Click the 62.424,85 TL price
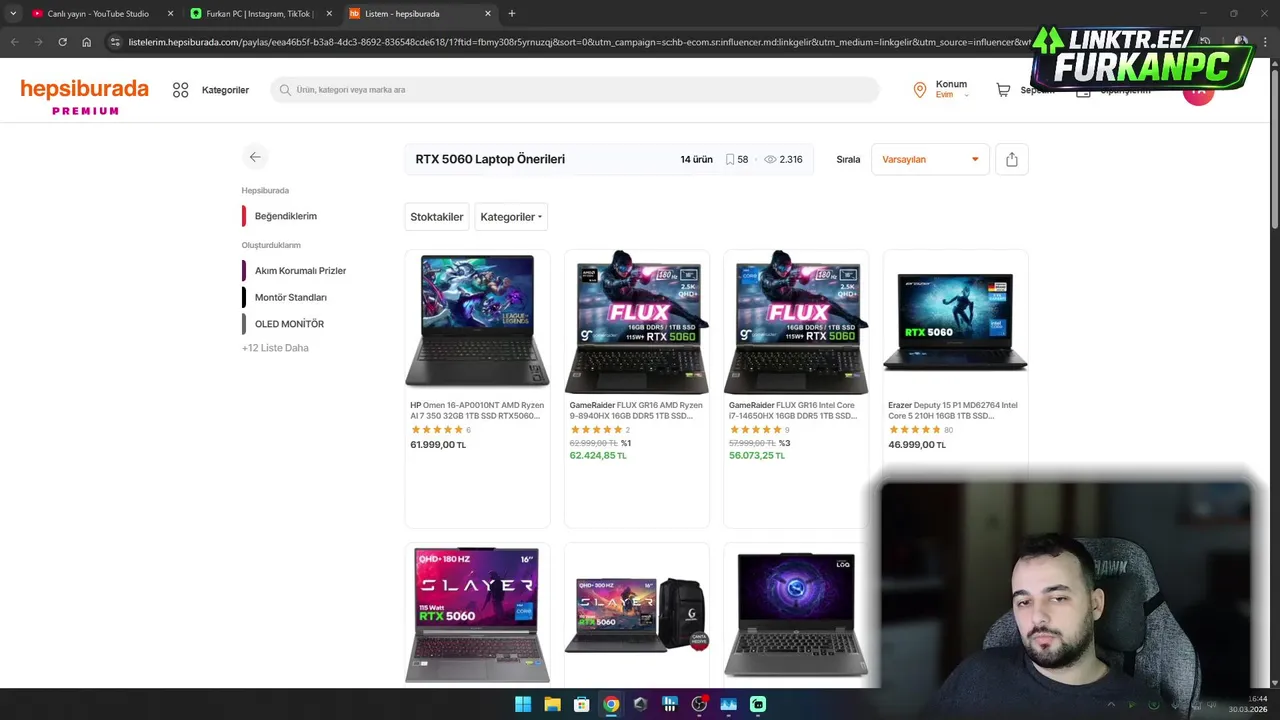 (598, 455)
